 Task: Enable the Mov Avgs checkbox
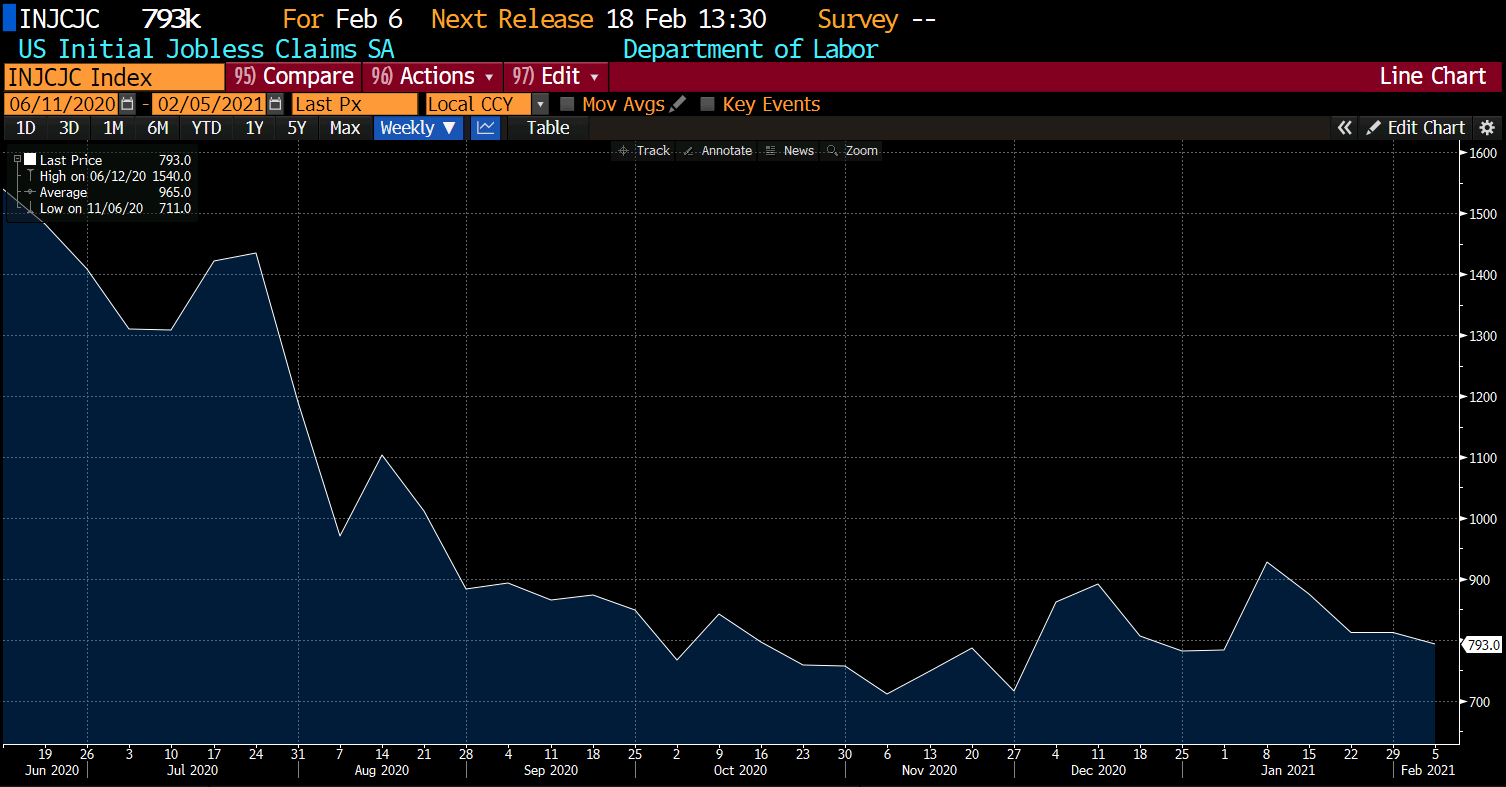pyautogui.click(x=567, y=104)
